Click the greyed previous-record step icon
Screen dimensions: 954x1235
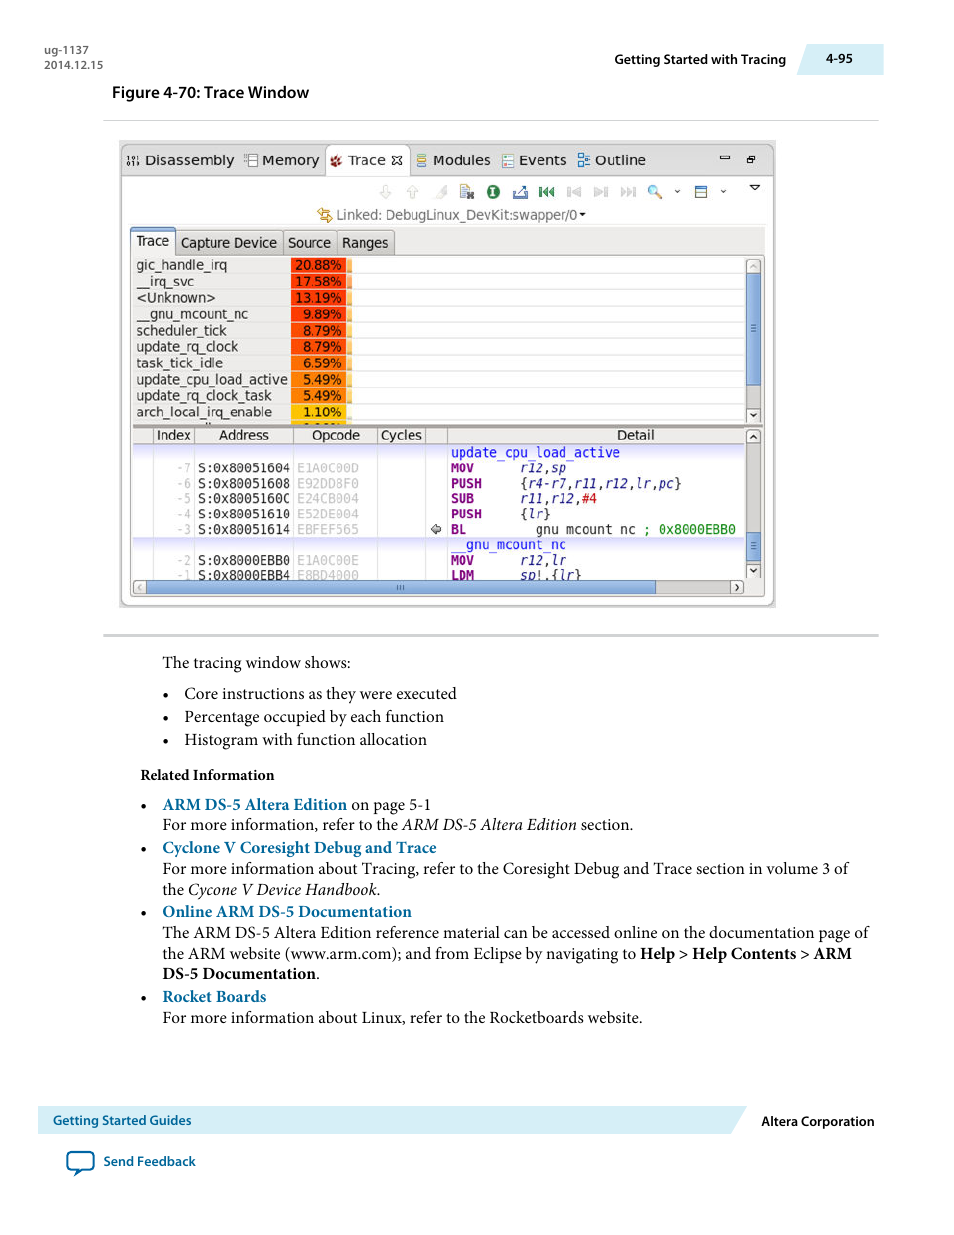pyautogui.click(x=573, y=192)
